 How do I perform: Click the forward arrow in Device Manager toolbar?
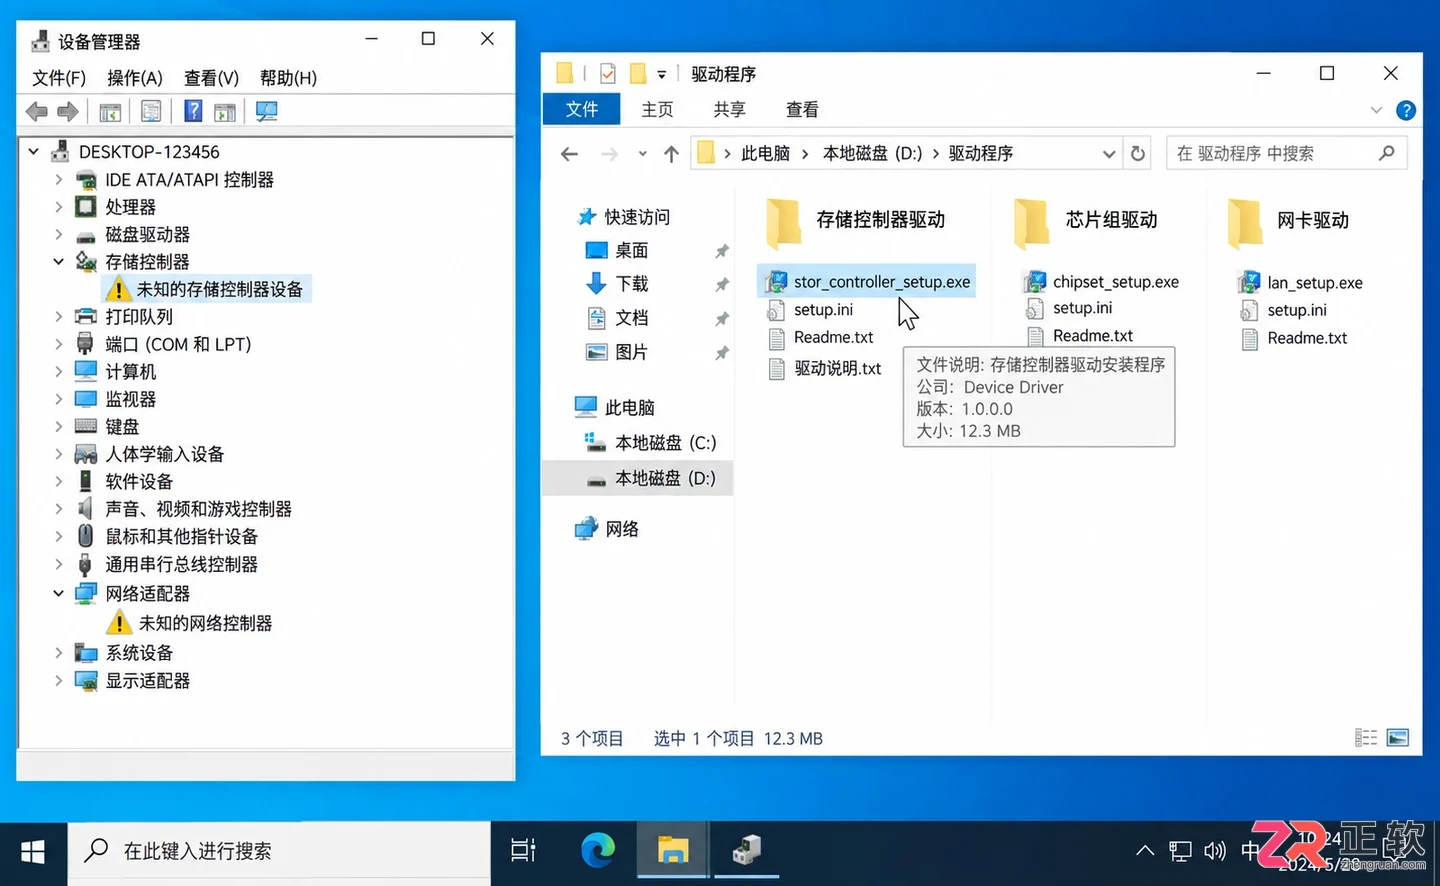[68, 112]
